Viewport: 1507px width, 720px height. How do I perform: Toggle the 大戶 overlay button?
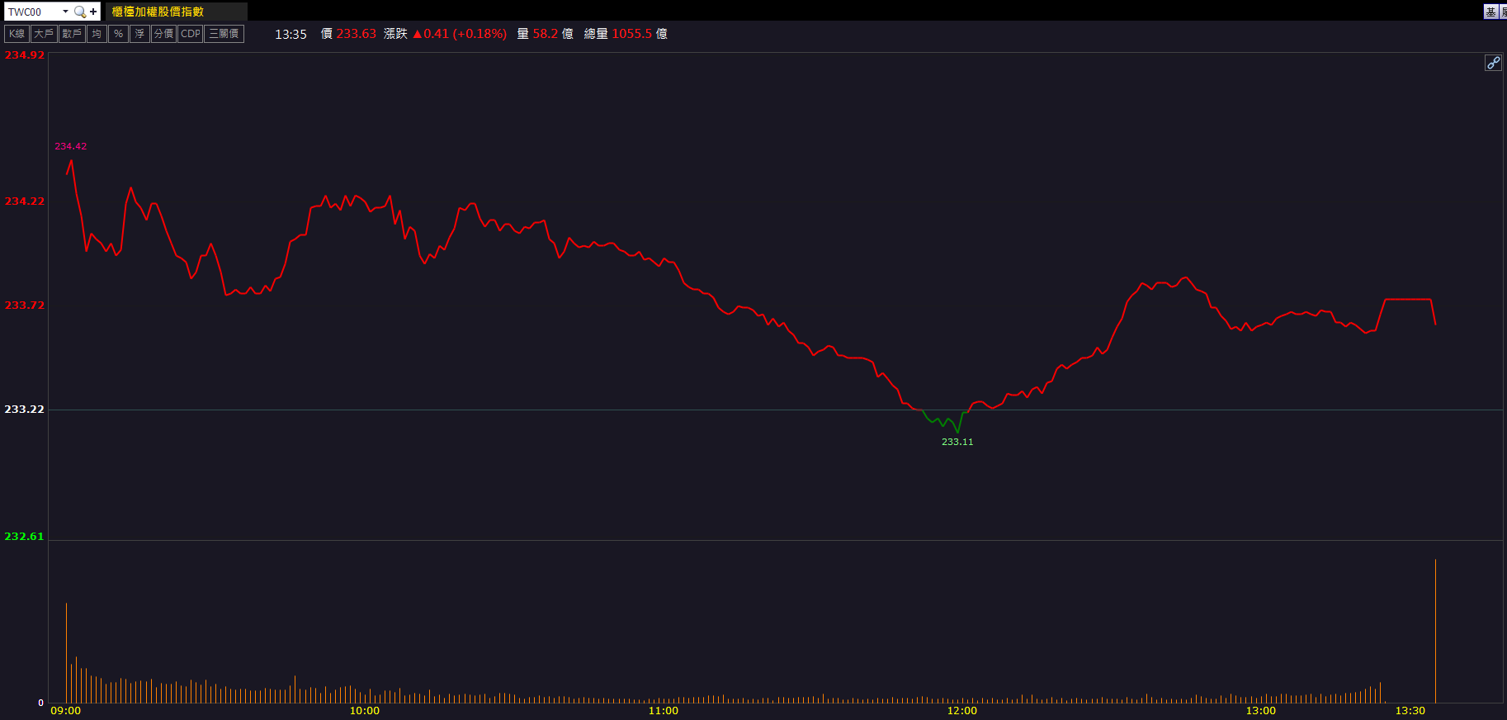(x=43, y=34)
